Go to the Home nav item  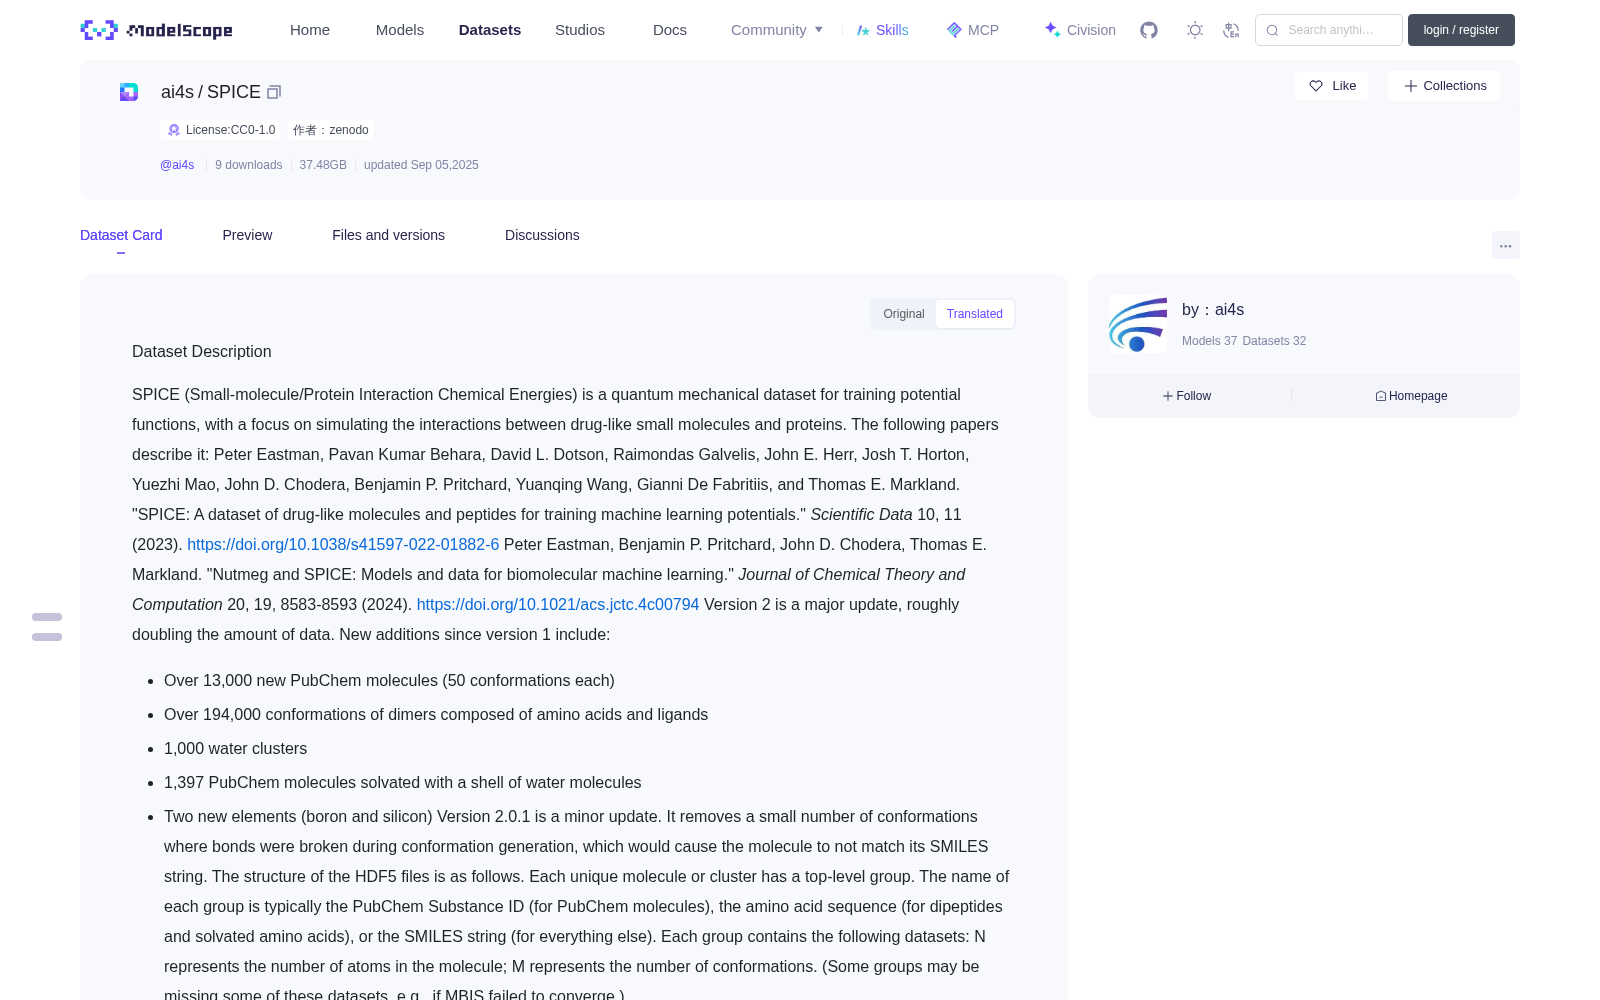pos(310,30)
